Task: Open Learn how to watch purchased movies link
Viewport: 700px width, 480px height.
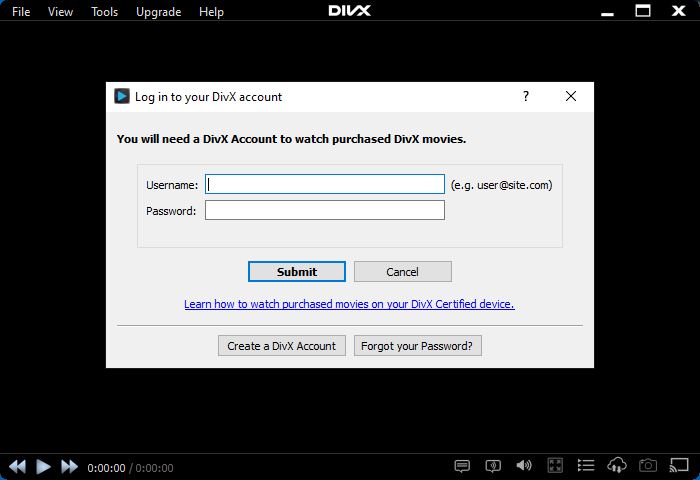Action: point(349,304)
